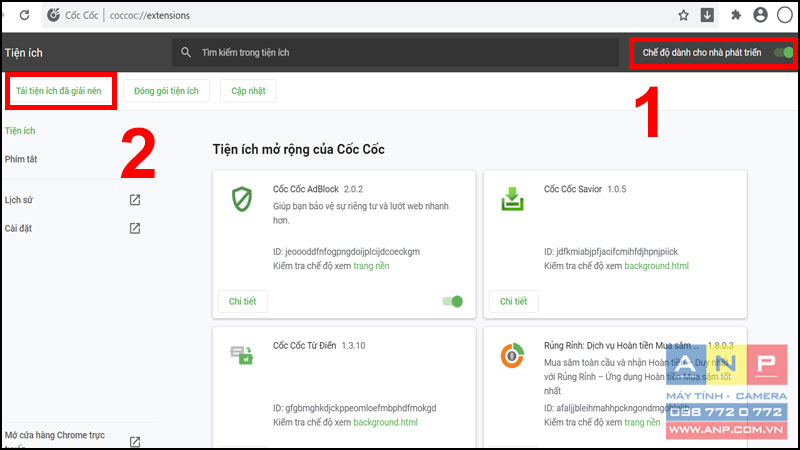Viewport: 800px width, 450px height.
Task: Open AdBlock trang nền link
Action: [x=371, y=266]
